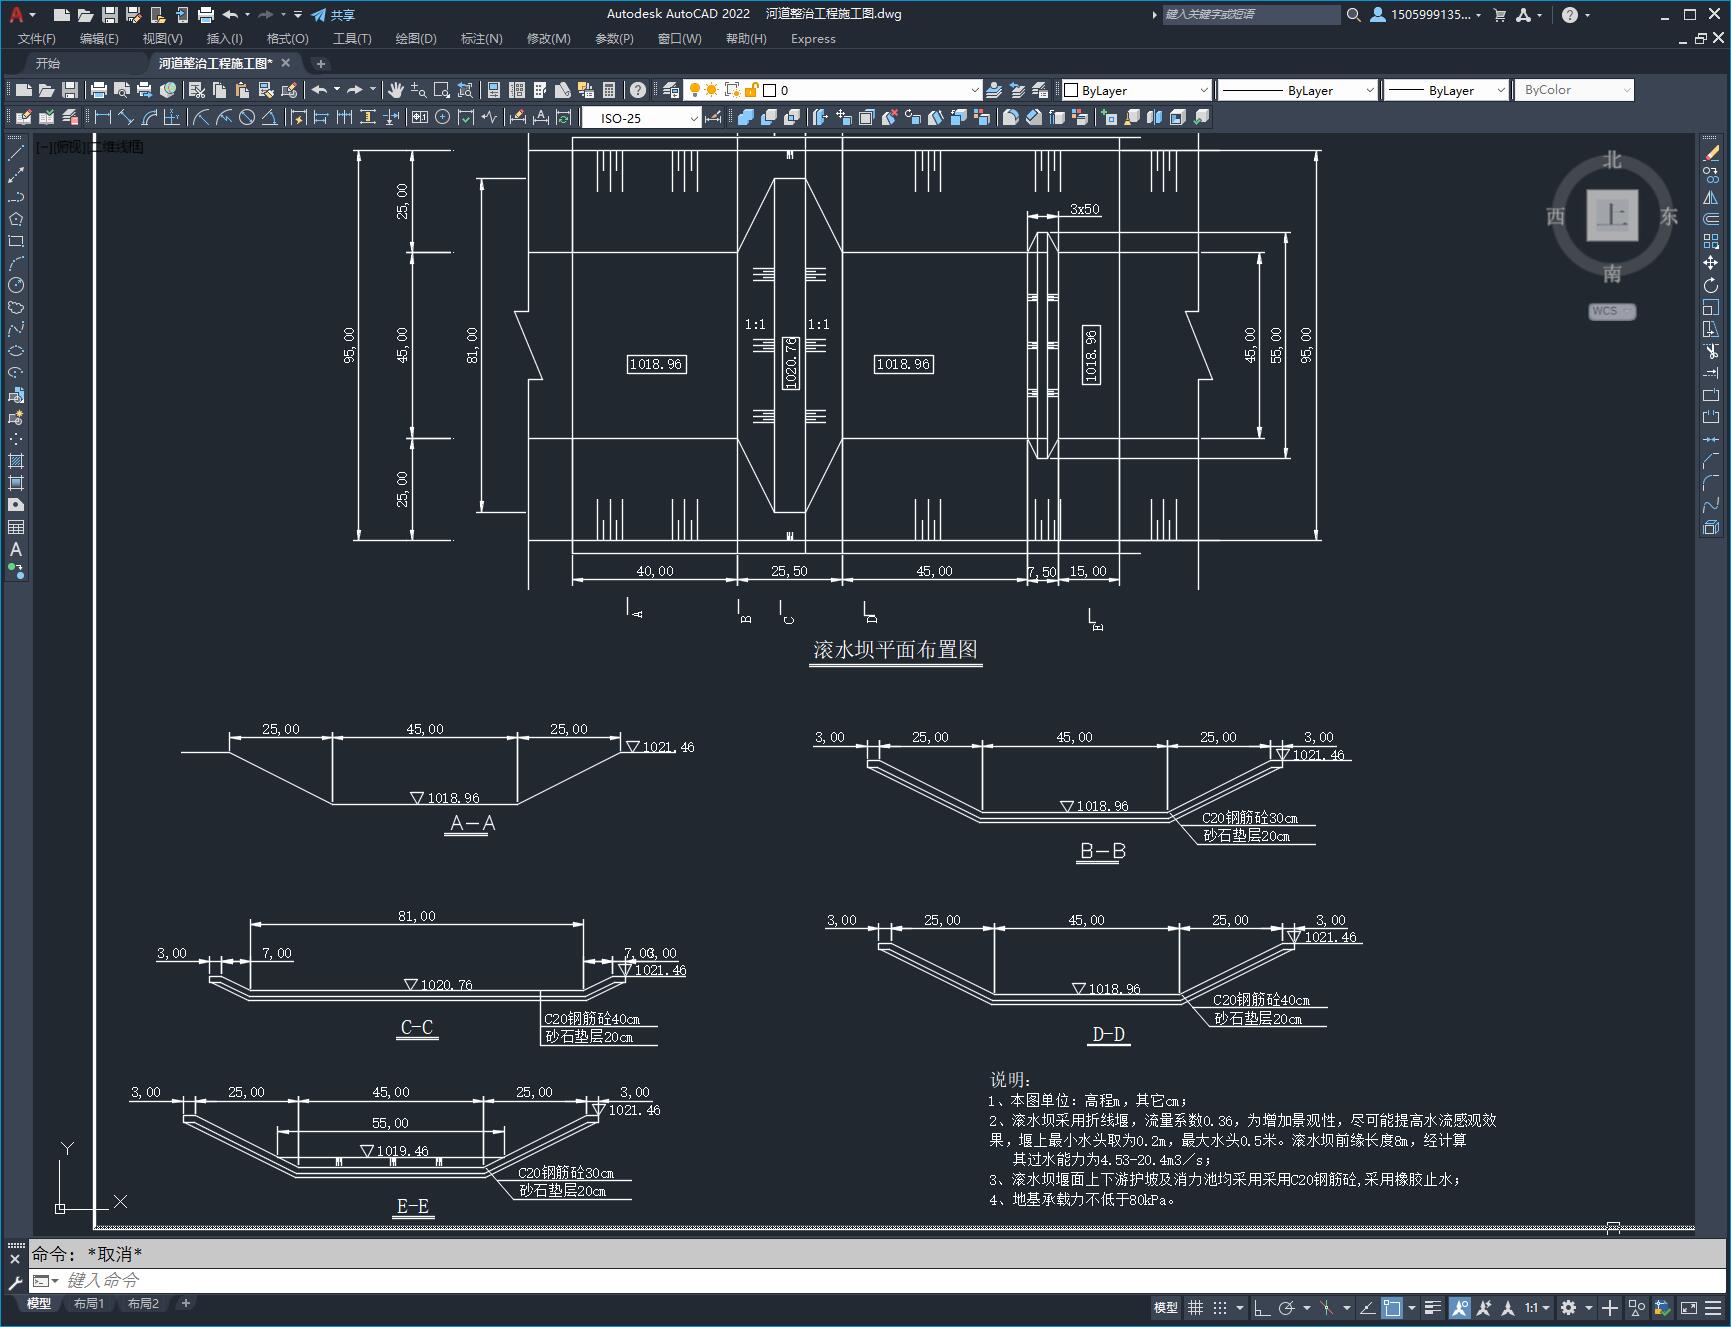Toggle Polar Tracking in status bar
This screenshot has height=1327, width=1731.
(1287, 1307)
